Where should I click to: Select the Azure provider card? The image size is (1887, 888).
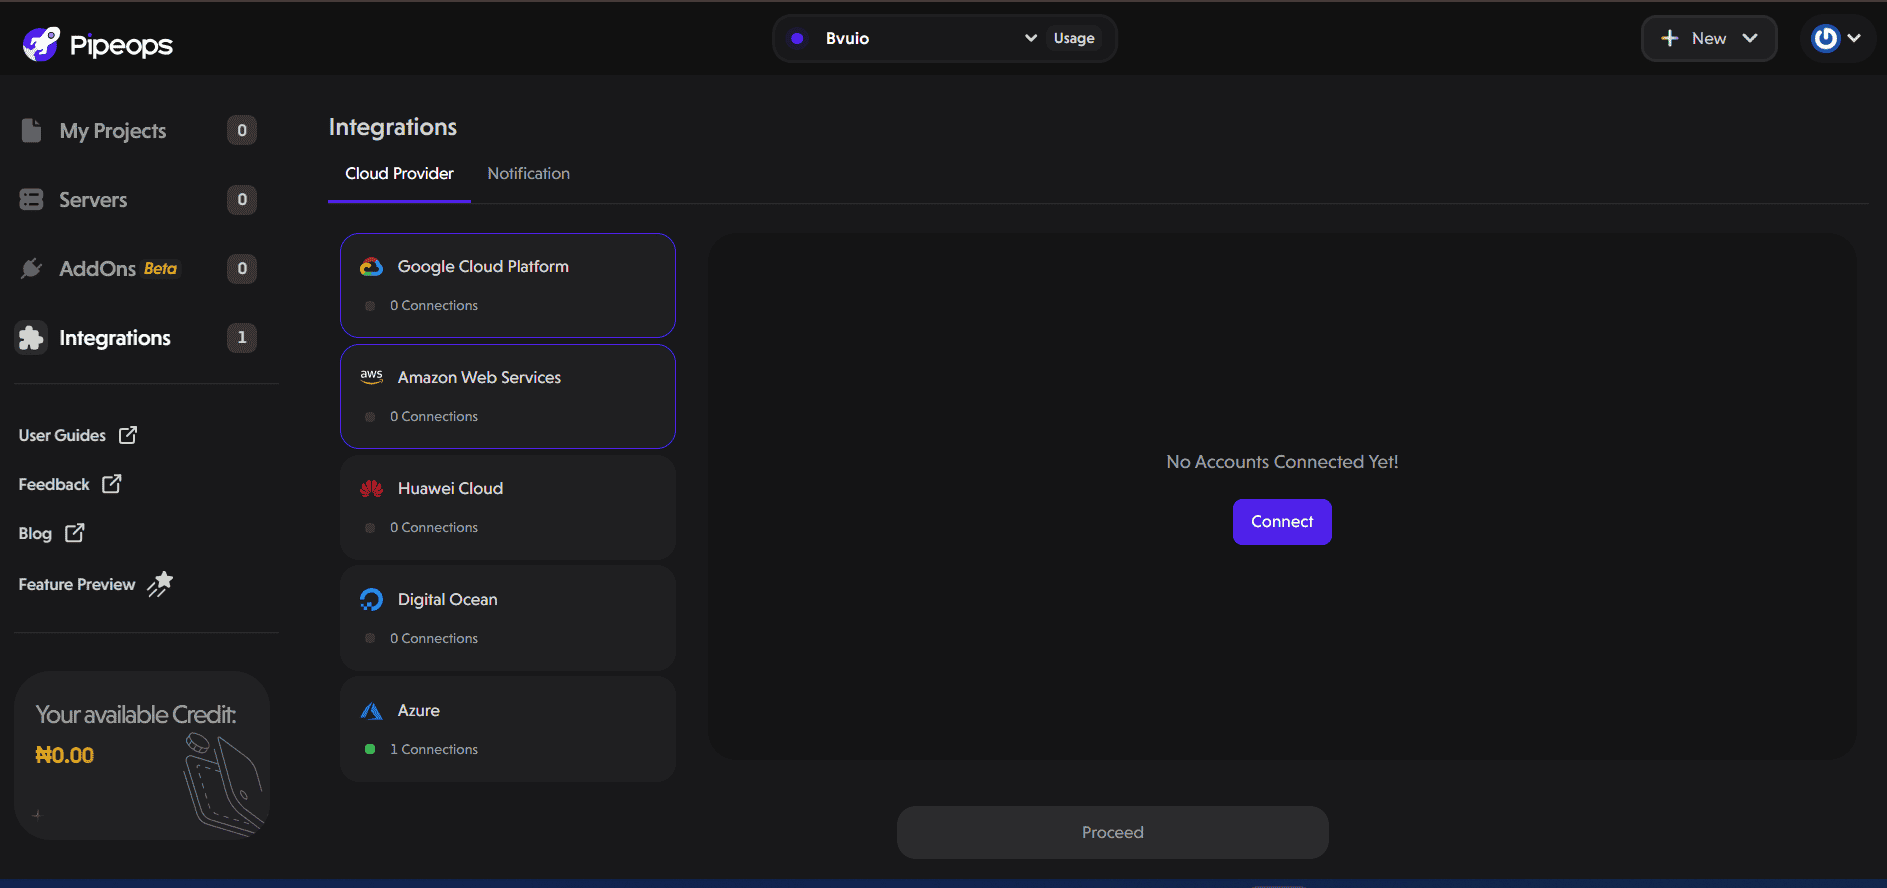508,729
